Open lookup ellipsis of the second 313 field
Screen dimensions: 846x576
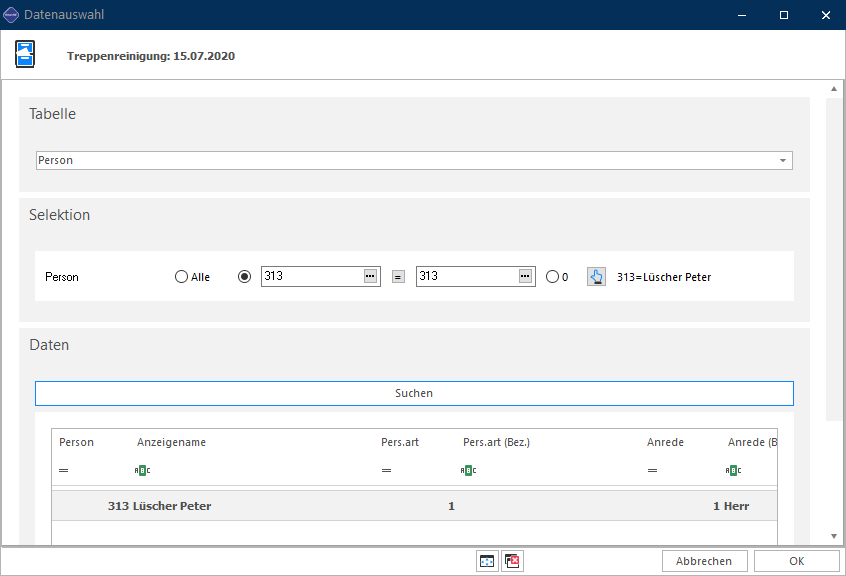coord(525,276)
